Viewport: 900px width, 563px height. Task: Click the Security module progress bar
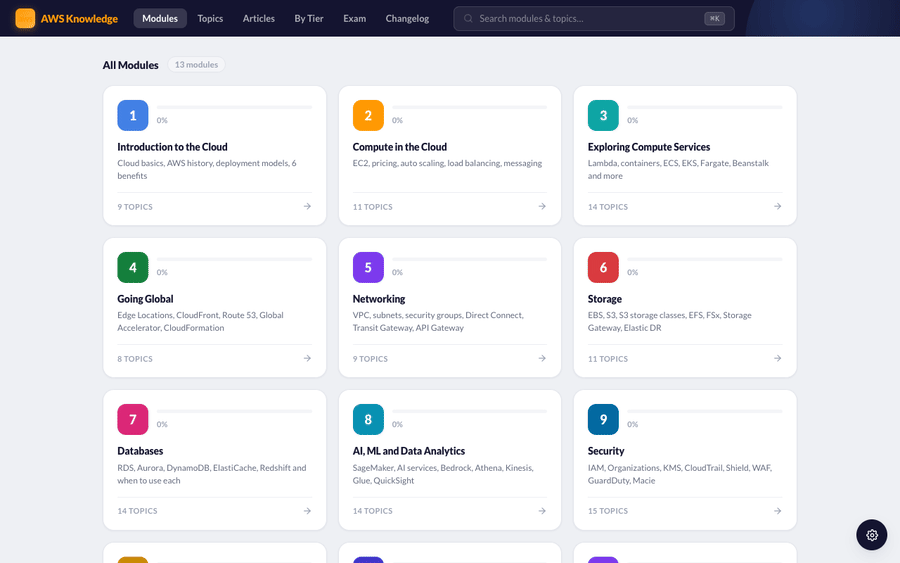pyautogui.click(x=704, y=411)
